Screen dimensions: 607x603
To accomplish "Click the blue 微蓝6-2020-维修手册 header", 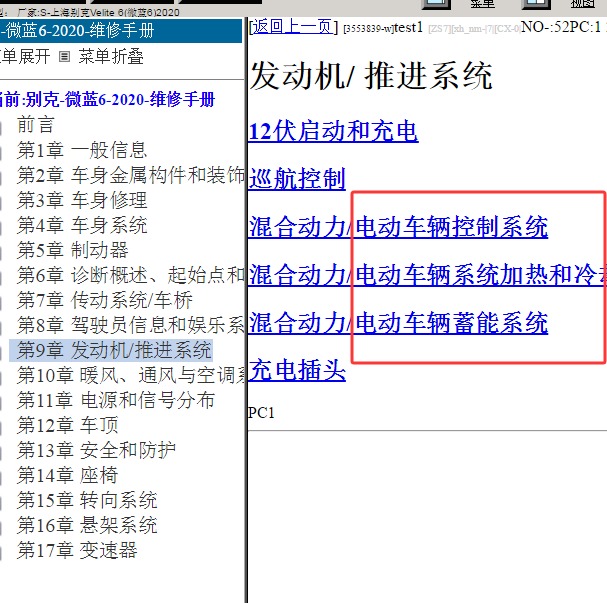I will [x=121, y=31].
